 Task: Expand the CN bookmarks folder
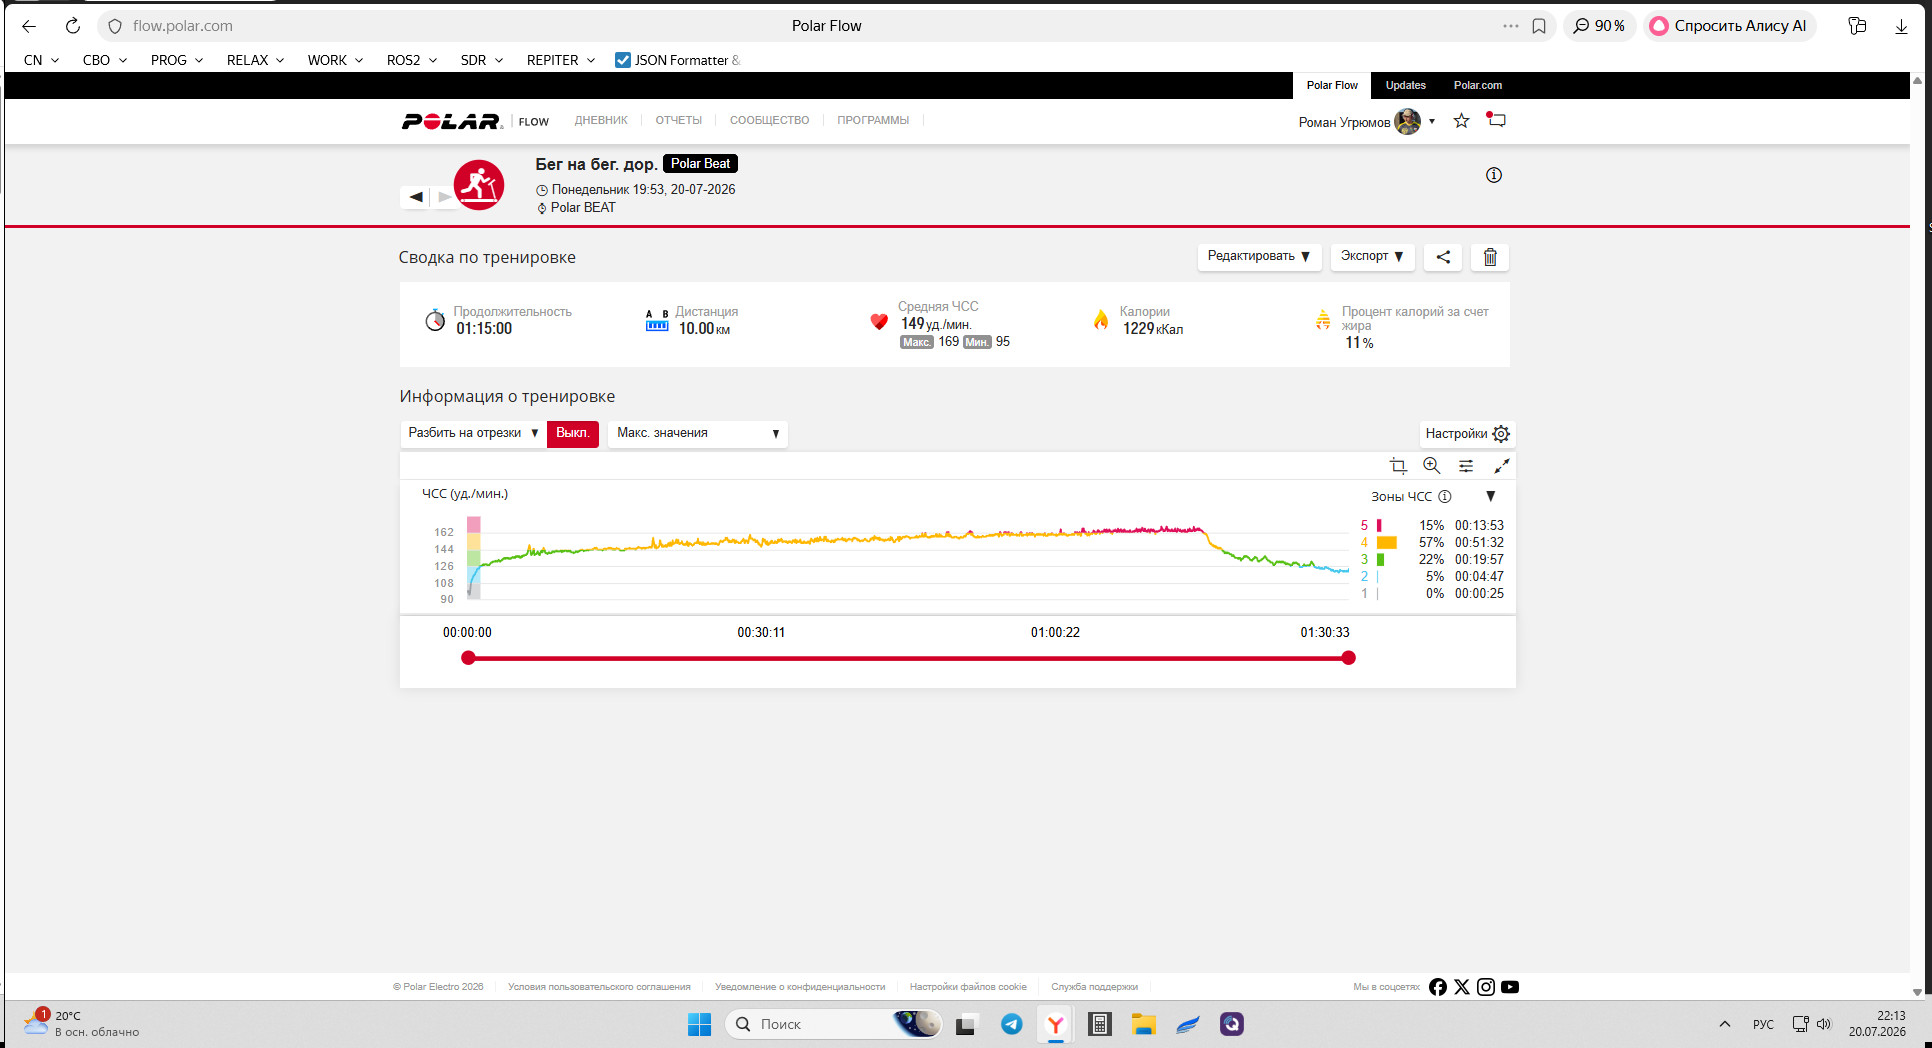[x=41, y=60]
